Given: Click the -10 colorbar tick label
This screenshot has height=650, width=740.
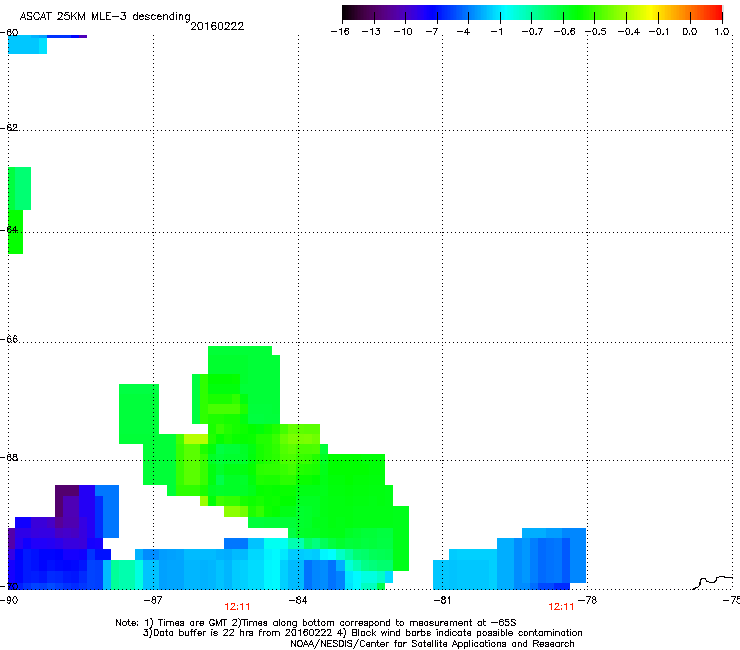Looking at the screenshot, I should (x=403, y=32).
